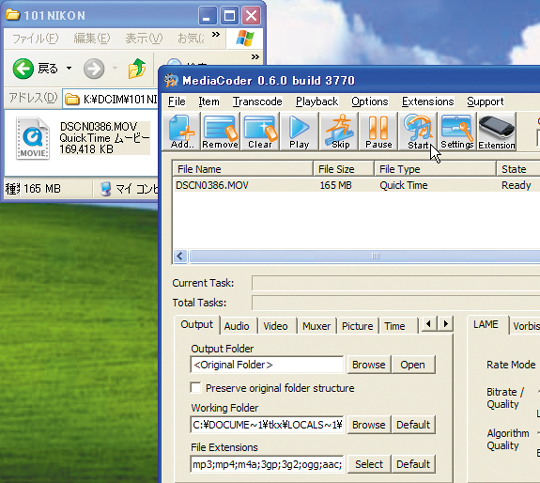Click the MediaCoder title bar app icon
Viewport: 540px width, 483px height.
[x=171, y=80]
